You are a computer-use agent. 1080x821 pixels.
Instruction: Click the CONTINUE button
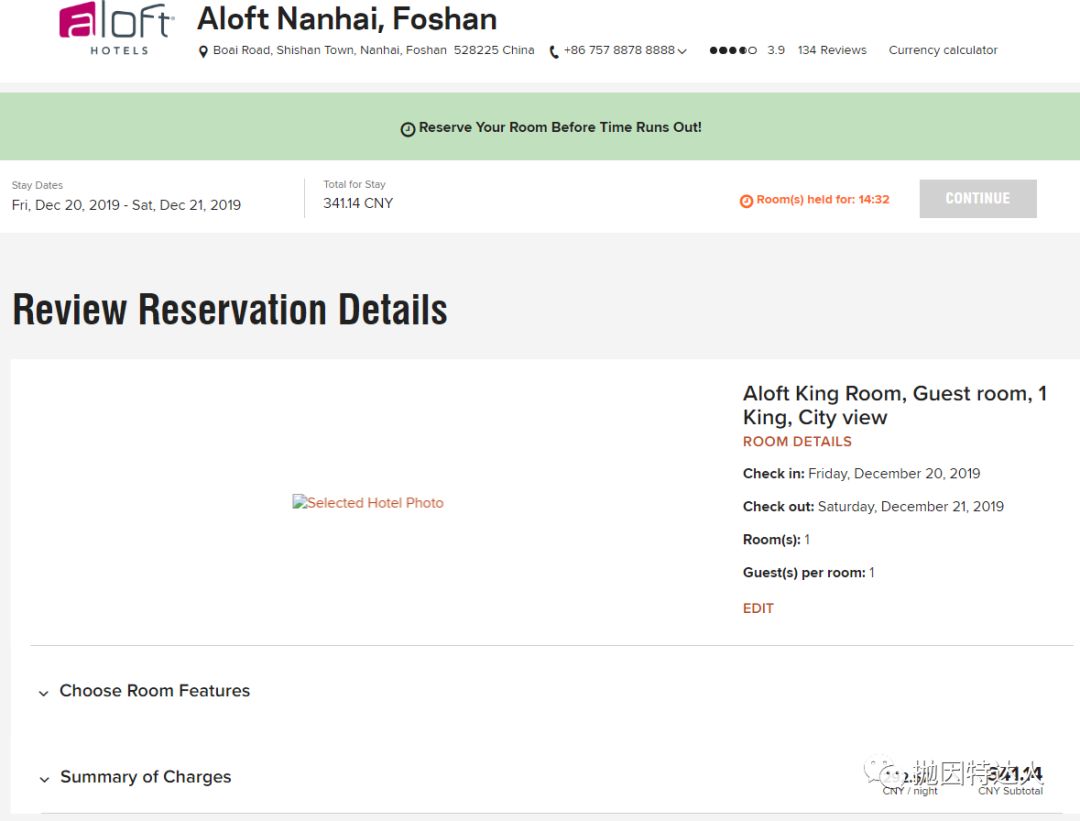pyautogui.click(x=977, y=198)
